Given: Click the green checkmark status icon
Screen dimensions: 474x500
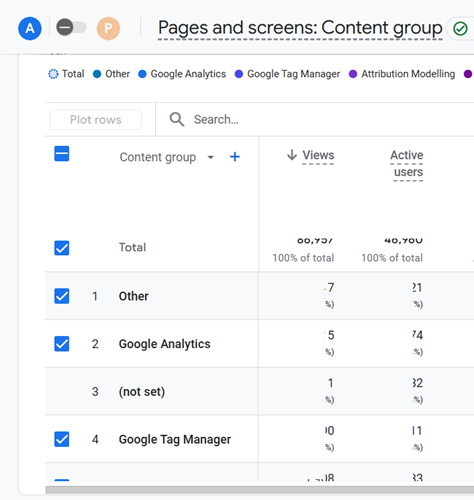Looking at the screenshot, I should click(460, 29).
